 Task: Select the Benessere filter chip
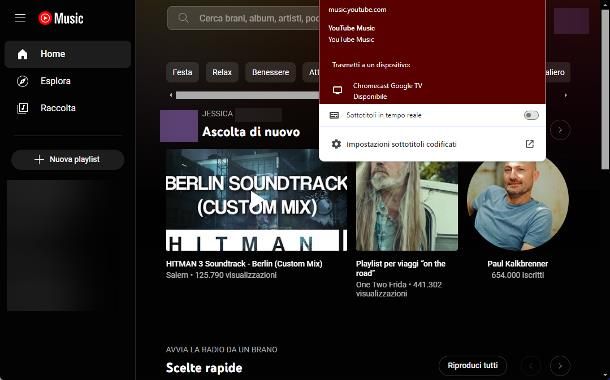point(270,72)
